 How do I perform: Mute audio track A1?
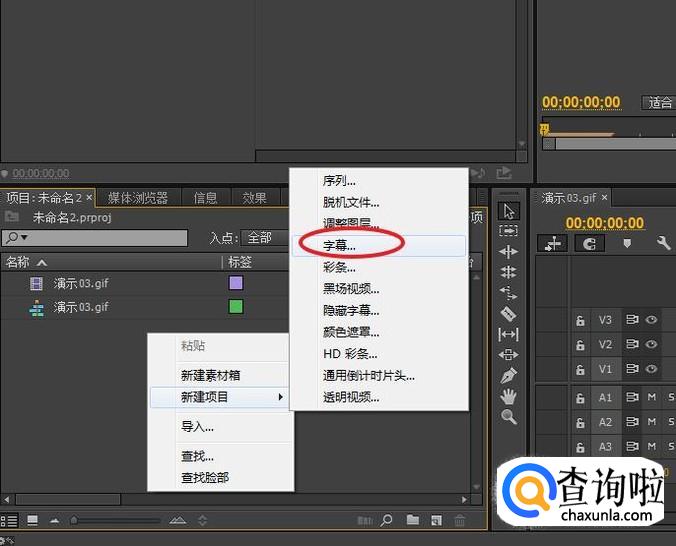[x=651, y=397]
